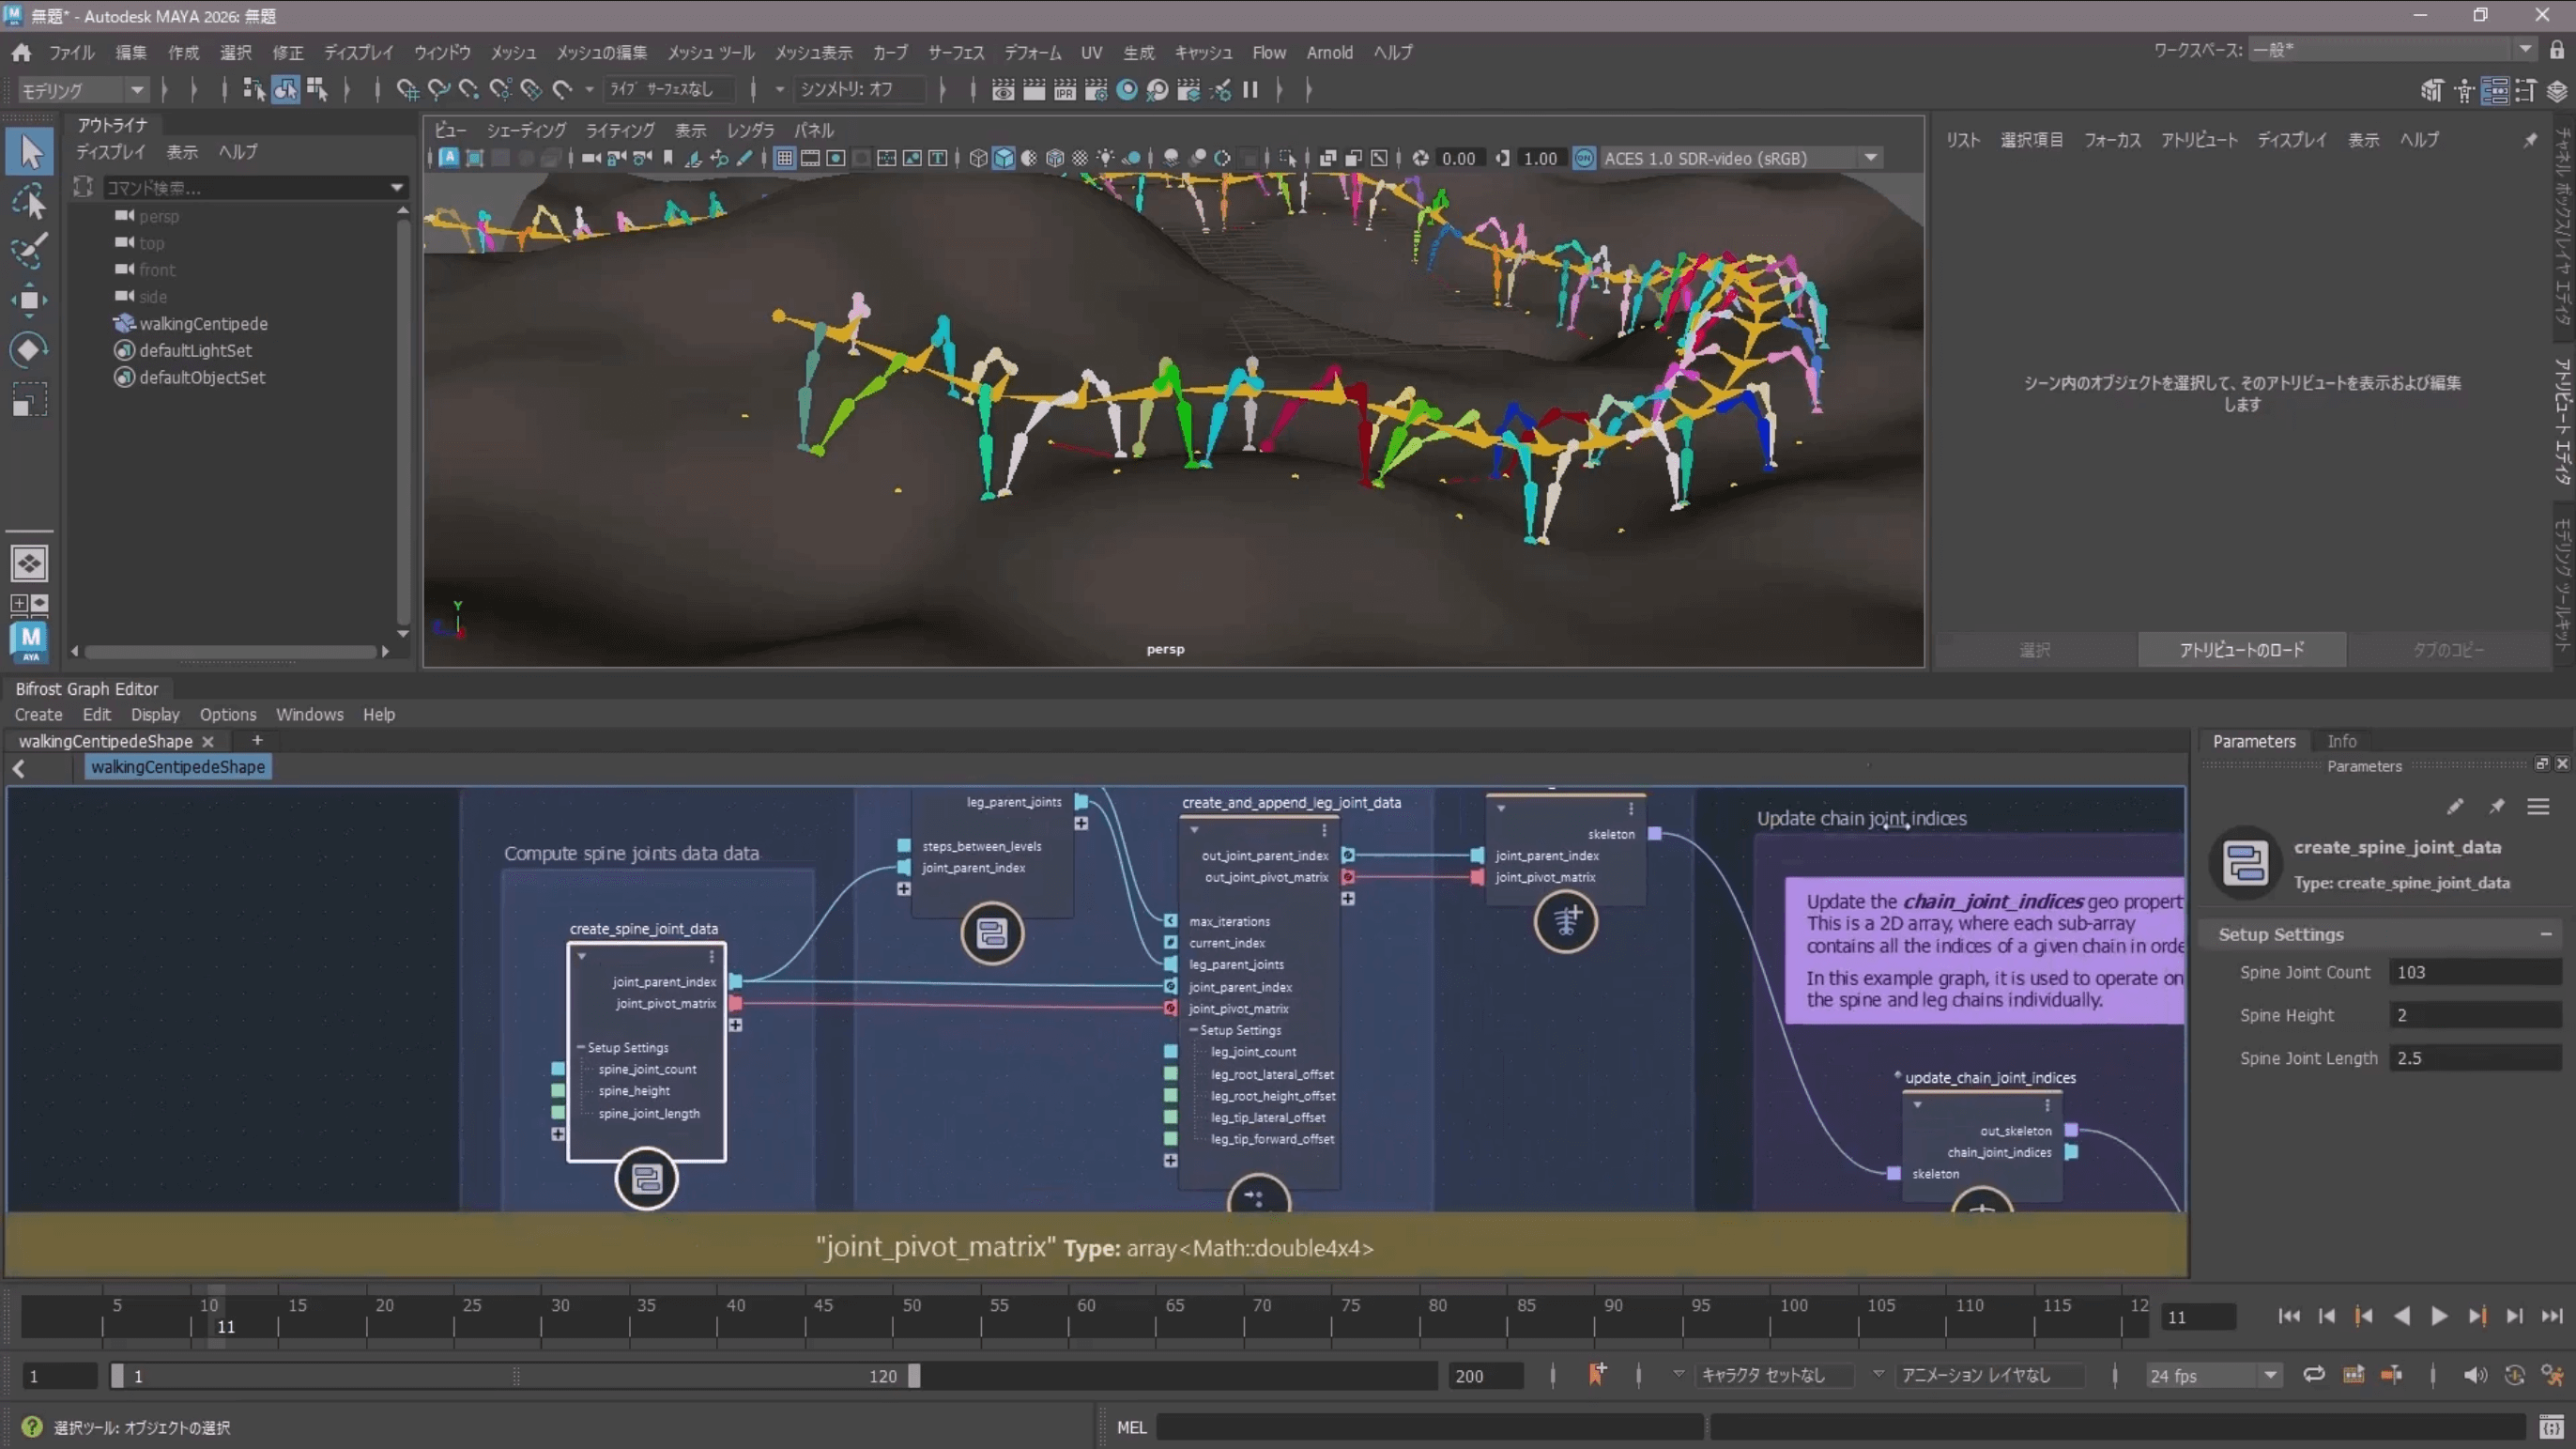2576x1449 pixels.
Task: Collapse Setup Settings inside create_spine_joint_data node
Action: [581, 1047]
